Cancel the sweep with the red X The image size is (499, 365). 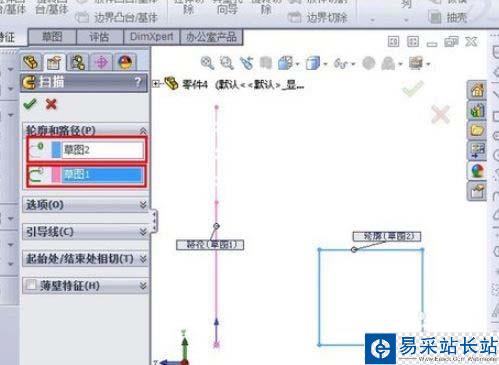51,104
